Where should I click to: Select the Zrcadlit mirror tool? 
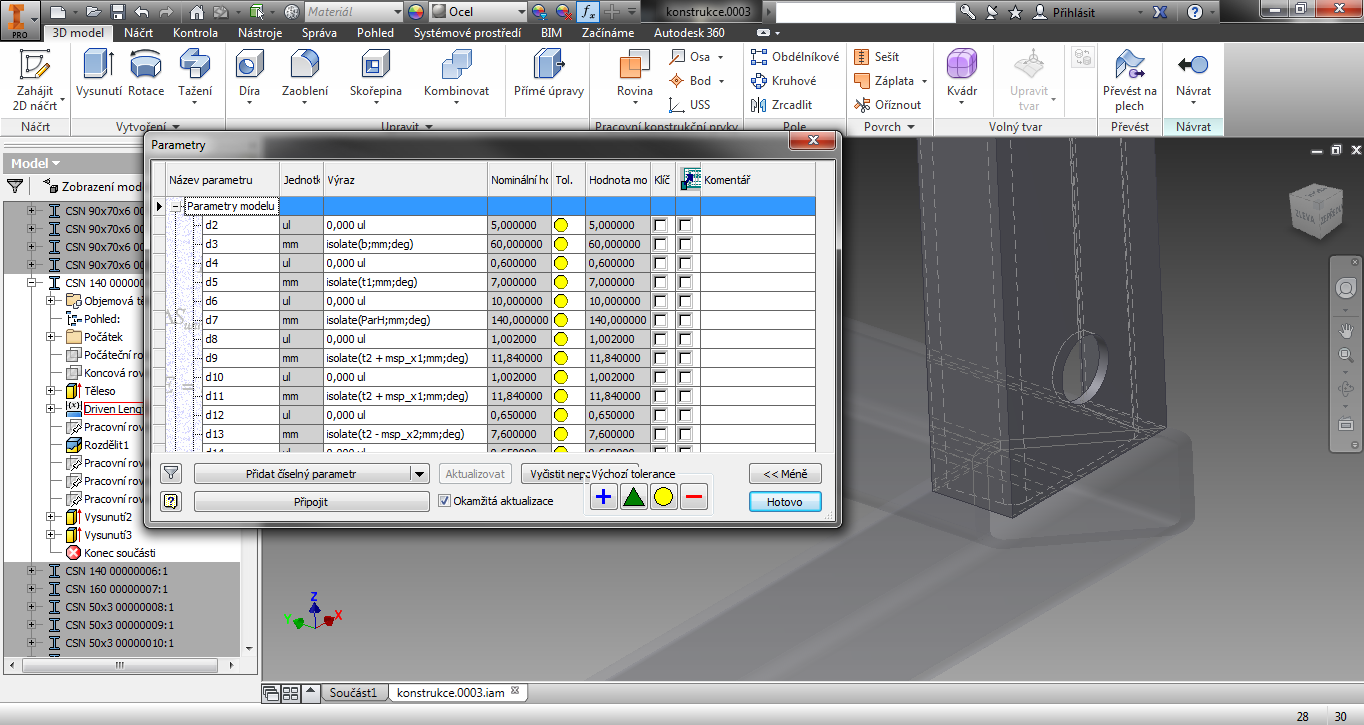click(782, 105)
